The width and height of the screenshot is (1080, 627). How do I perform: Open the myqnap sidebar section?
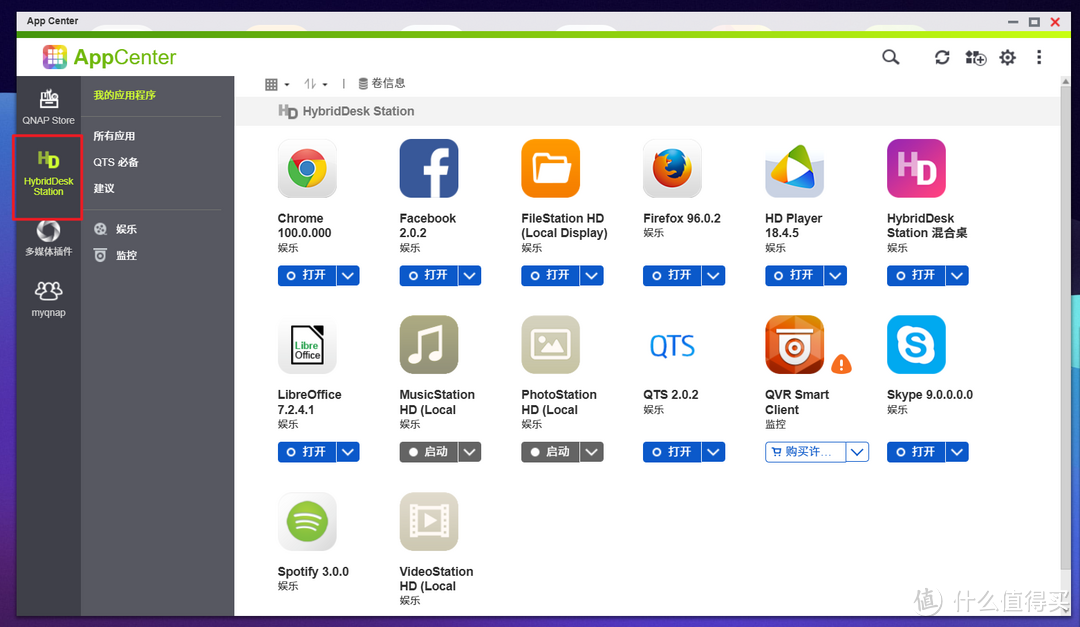48,297
